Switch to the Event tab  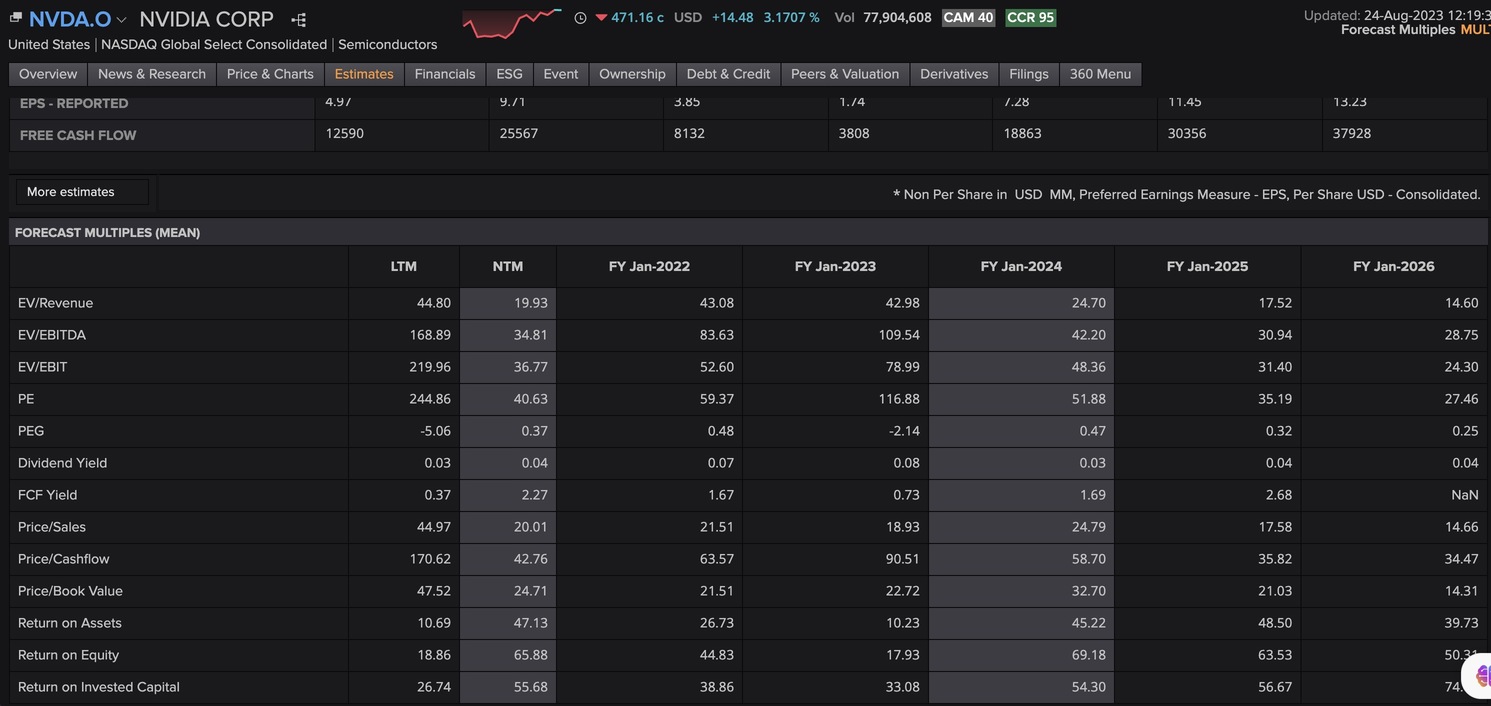[x=561, y=74]
